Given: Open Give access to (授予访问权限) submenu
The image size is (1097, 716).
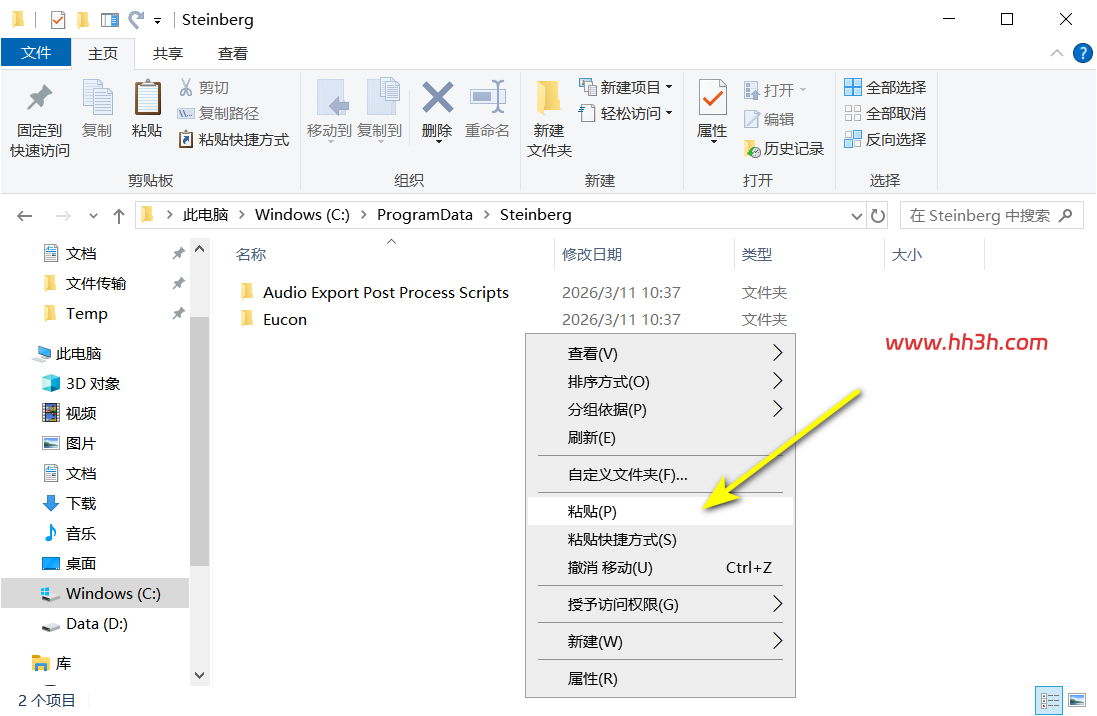Looking at the screenshot, I should click(x=660, y=605).
